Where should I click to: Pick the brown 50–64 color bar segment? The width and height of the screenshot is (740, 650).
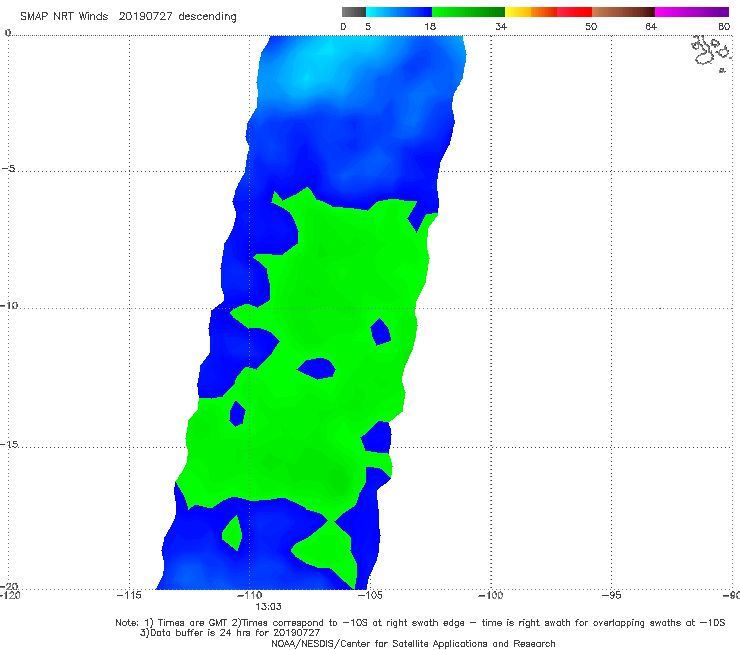(x=623, y=12)
